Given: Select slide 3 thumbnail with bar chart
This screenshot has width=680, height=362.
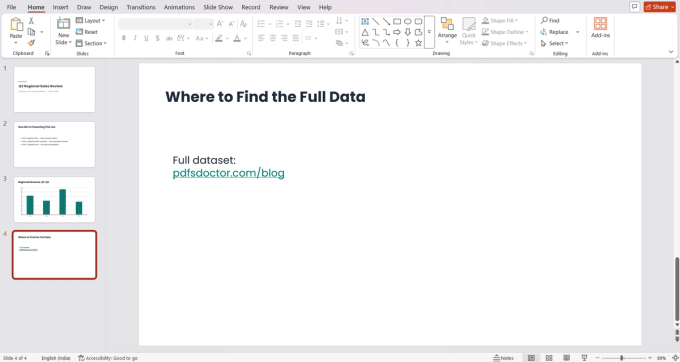Looking at the screenshot, I should point(54,199).
